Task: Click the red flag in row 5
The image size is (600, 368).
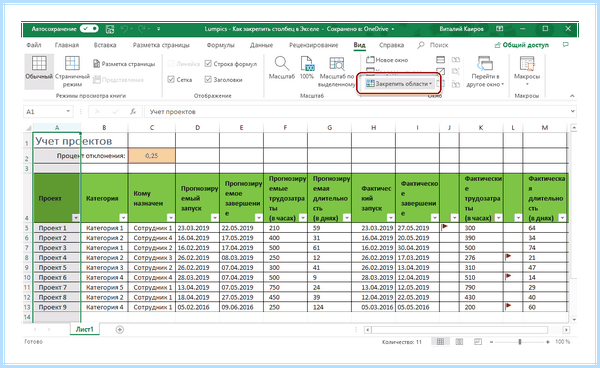Action: [x=444, y=227]
